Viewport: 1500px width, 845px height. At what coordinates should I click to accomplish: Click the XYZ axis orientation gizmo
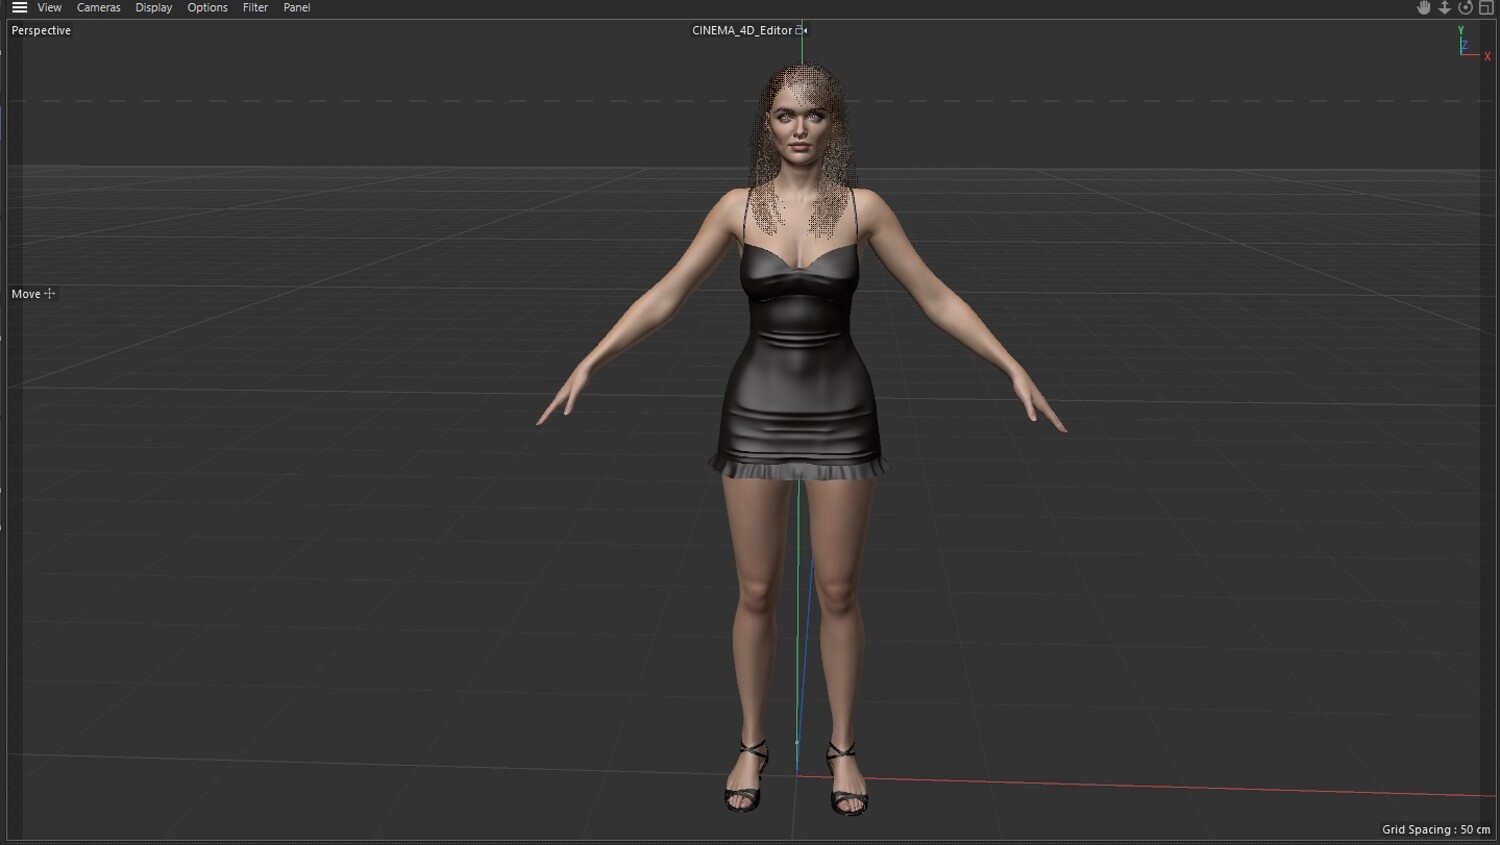click(1473, 44)
